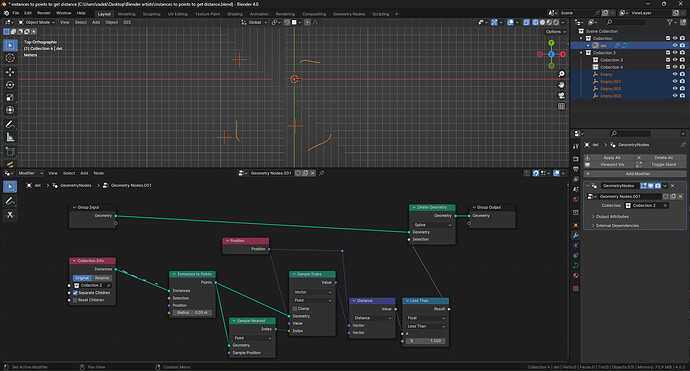The image size is (690, 371).
Task: Select the Measure tool in viewport toolbar
Action: pos(10,137)
